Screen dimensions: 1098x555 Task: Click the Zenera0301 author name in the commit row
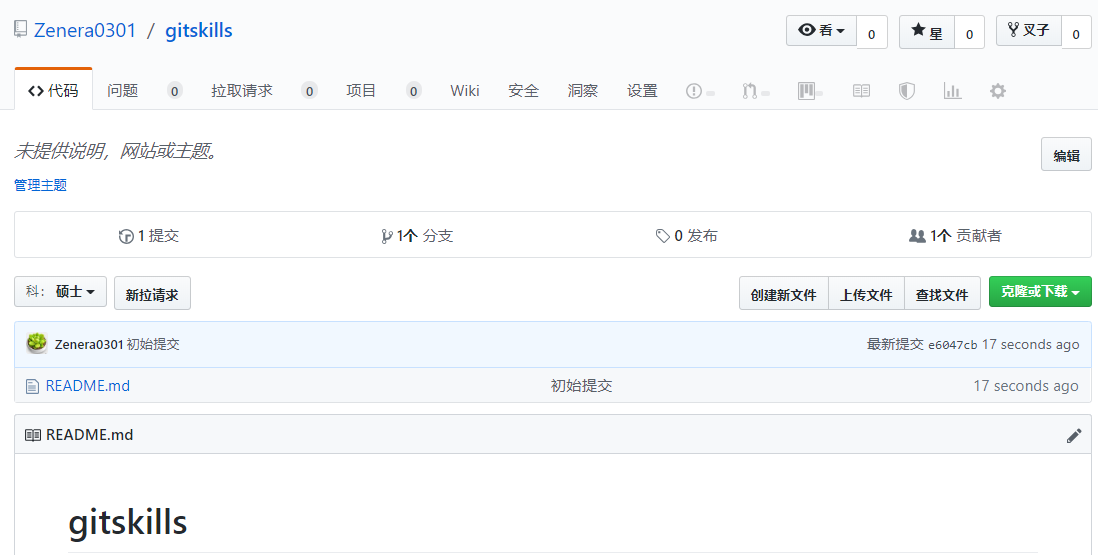pos(89,344)
